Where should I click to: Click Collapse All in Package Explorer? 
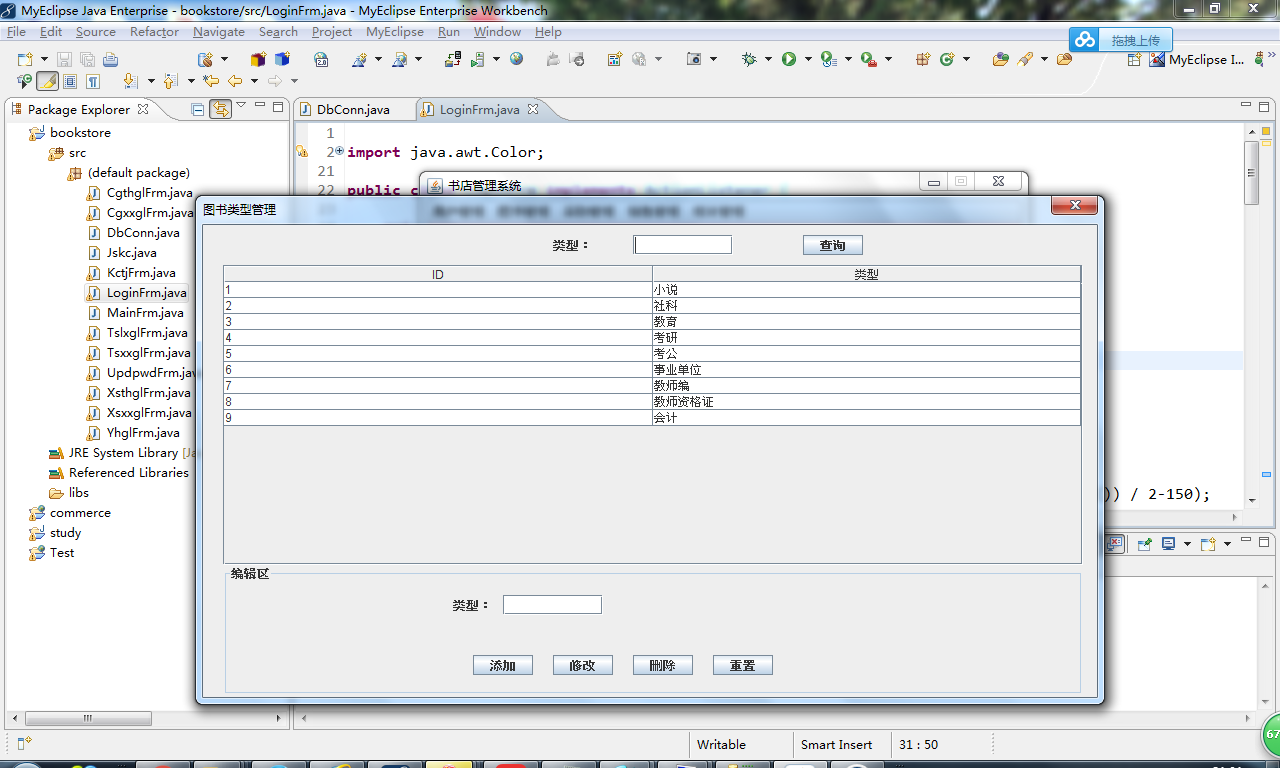[198, 109]
